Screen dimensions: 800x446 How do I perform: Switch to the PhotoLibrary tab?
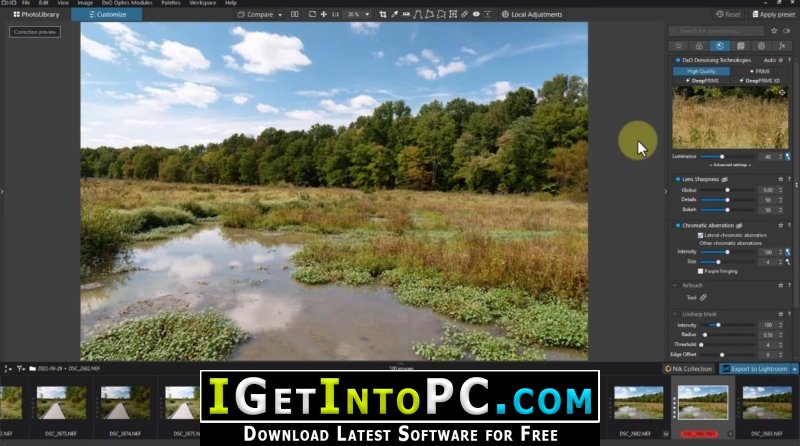(x=36, y=15)
